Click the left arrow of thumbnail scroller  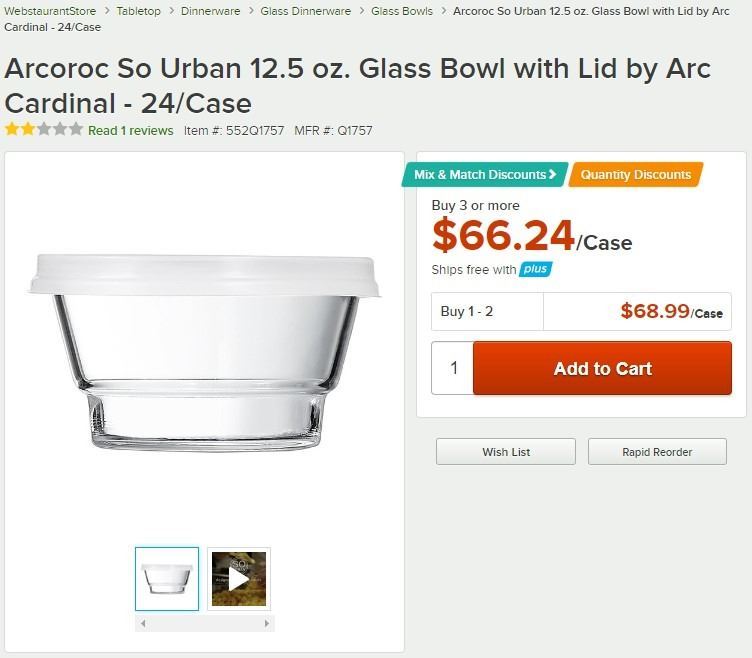click(143, 623)
